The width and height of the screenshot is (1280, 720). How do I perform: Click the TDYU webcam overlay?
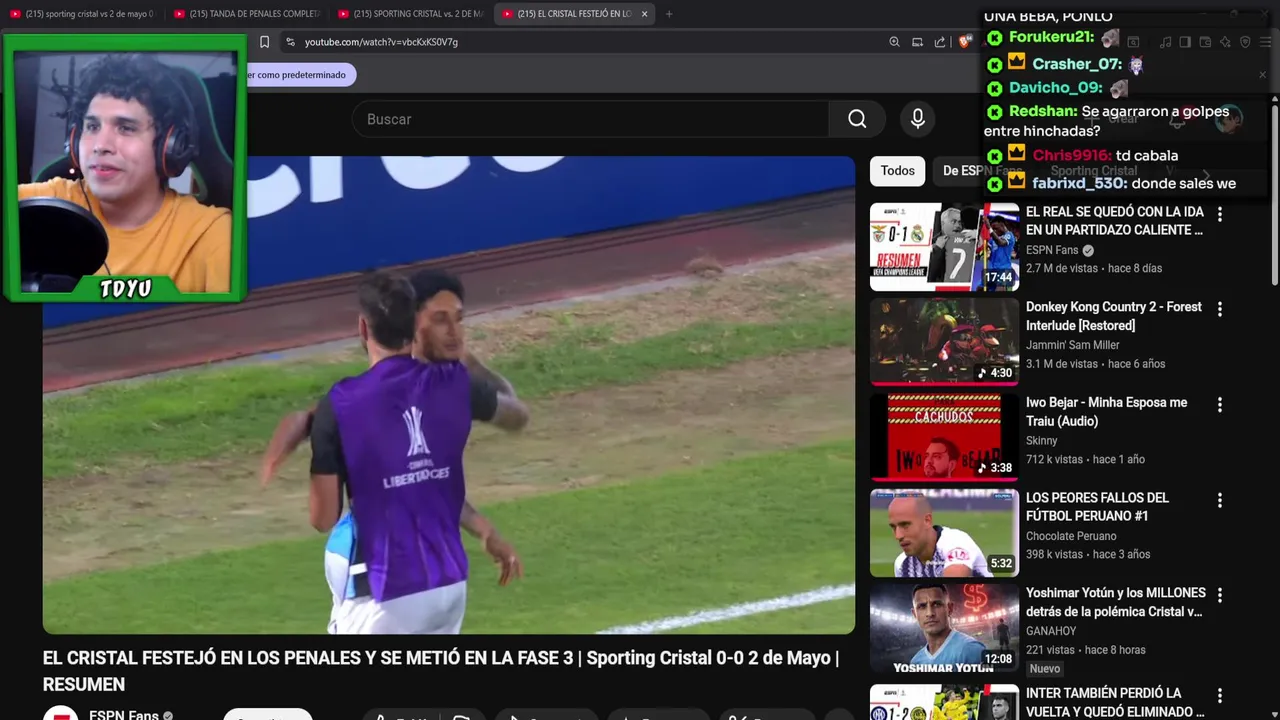point(124,168)
